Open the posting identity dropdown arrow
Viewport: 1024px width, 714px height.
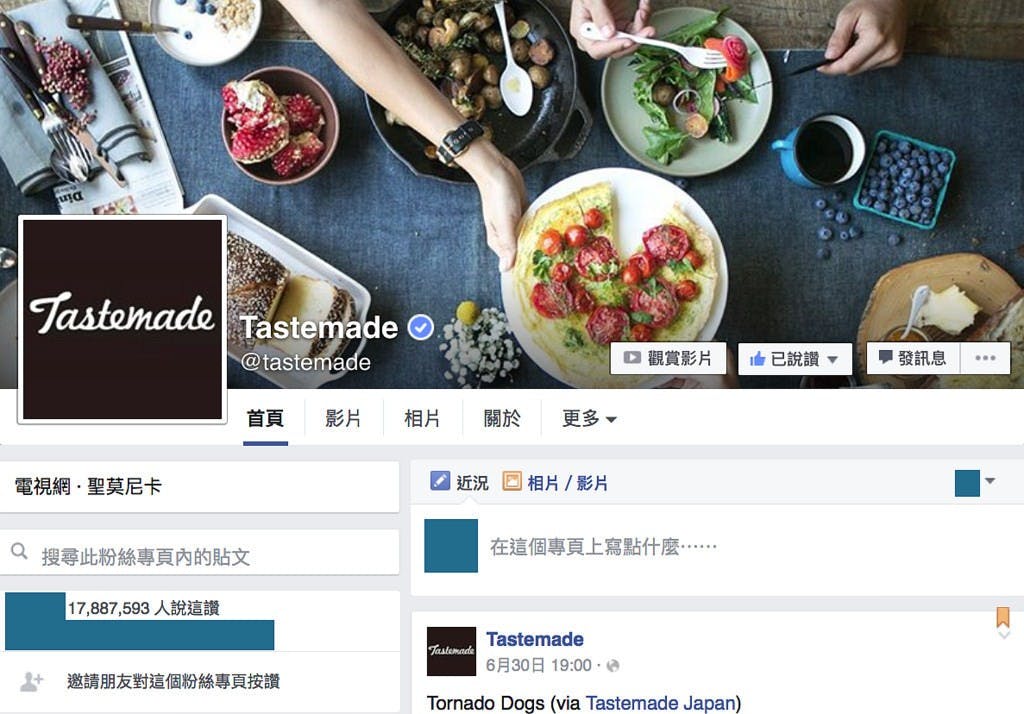pos(990,481)
